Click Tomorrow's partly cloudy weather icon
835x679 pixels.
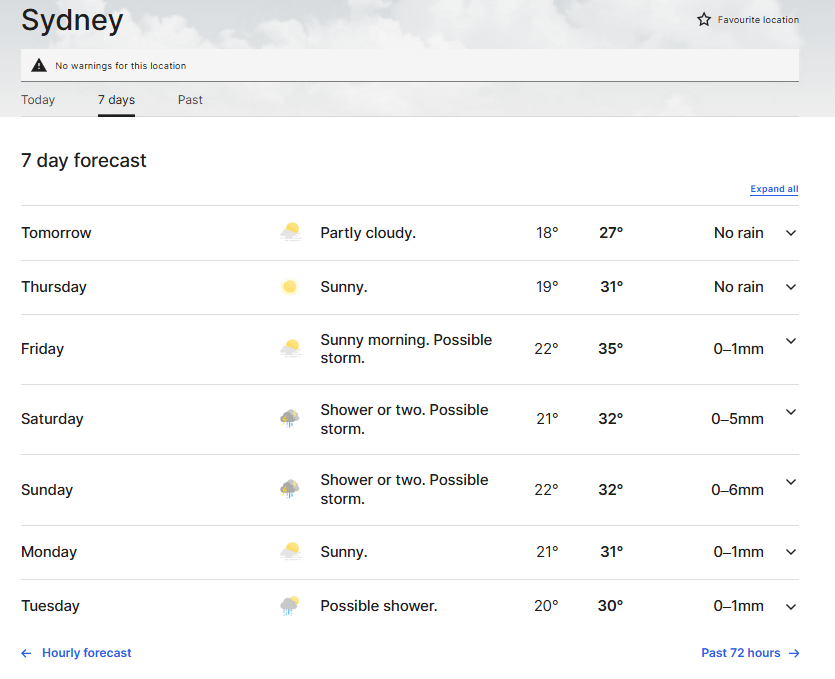coord(290,233)
